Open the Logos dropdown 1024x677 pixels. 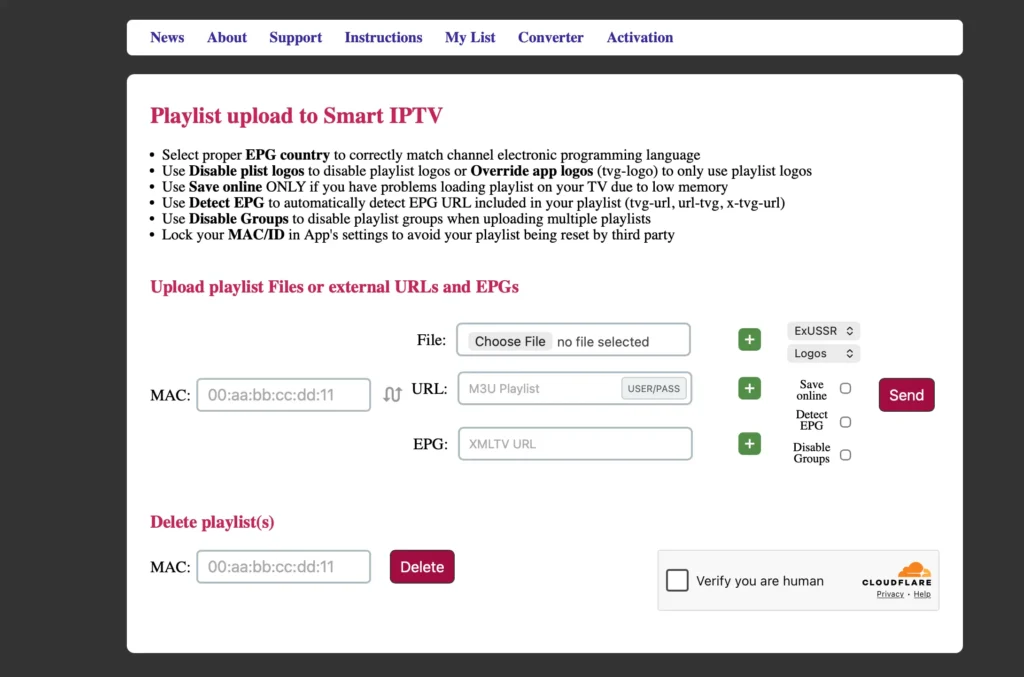(x=823, y=353)
